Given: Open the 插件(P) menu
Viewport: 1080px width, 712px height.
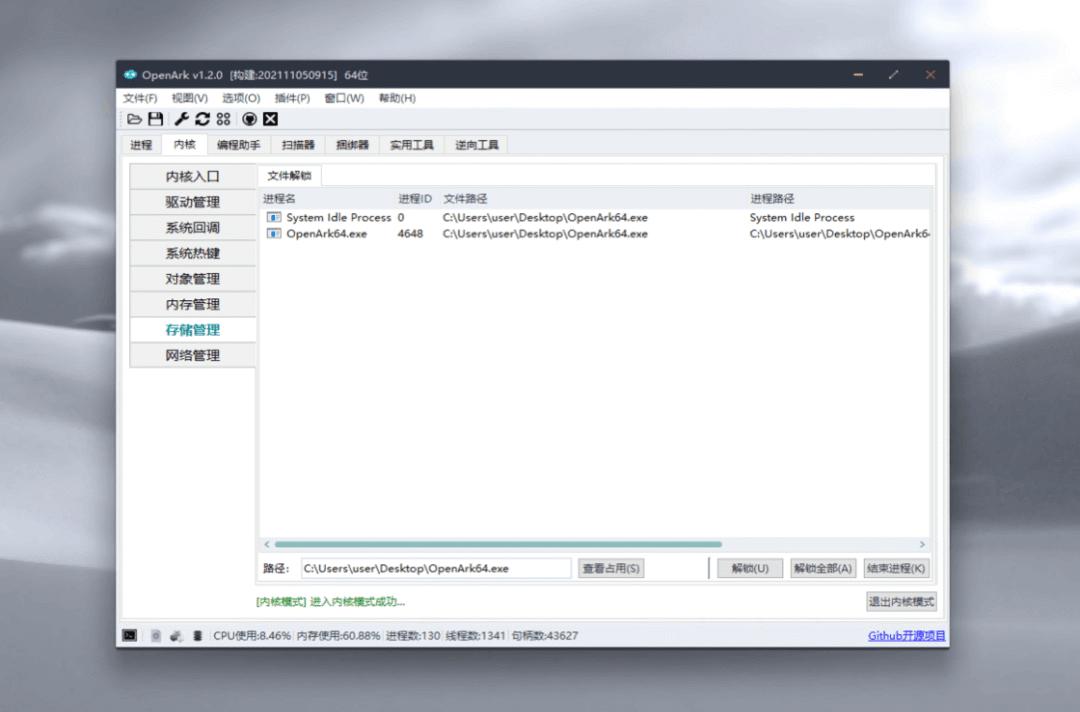Looking at the screenshot, I should pyautogui.click(x=292, y=98).
